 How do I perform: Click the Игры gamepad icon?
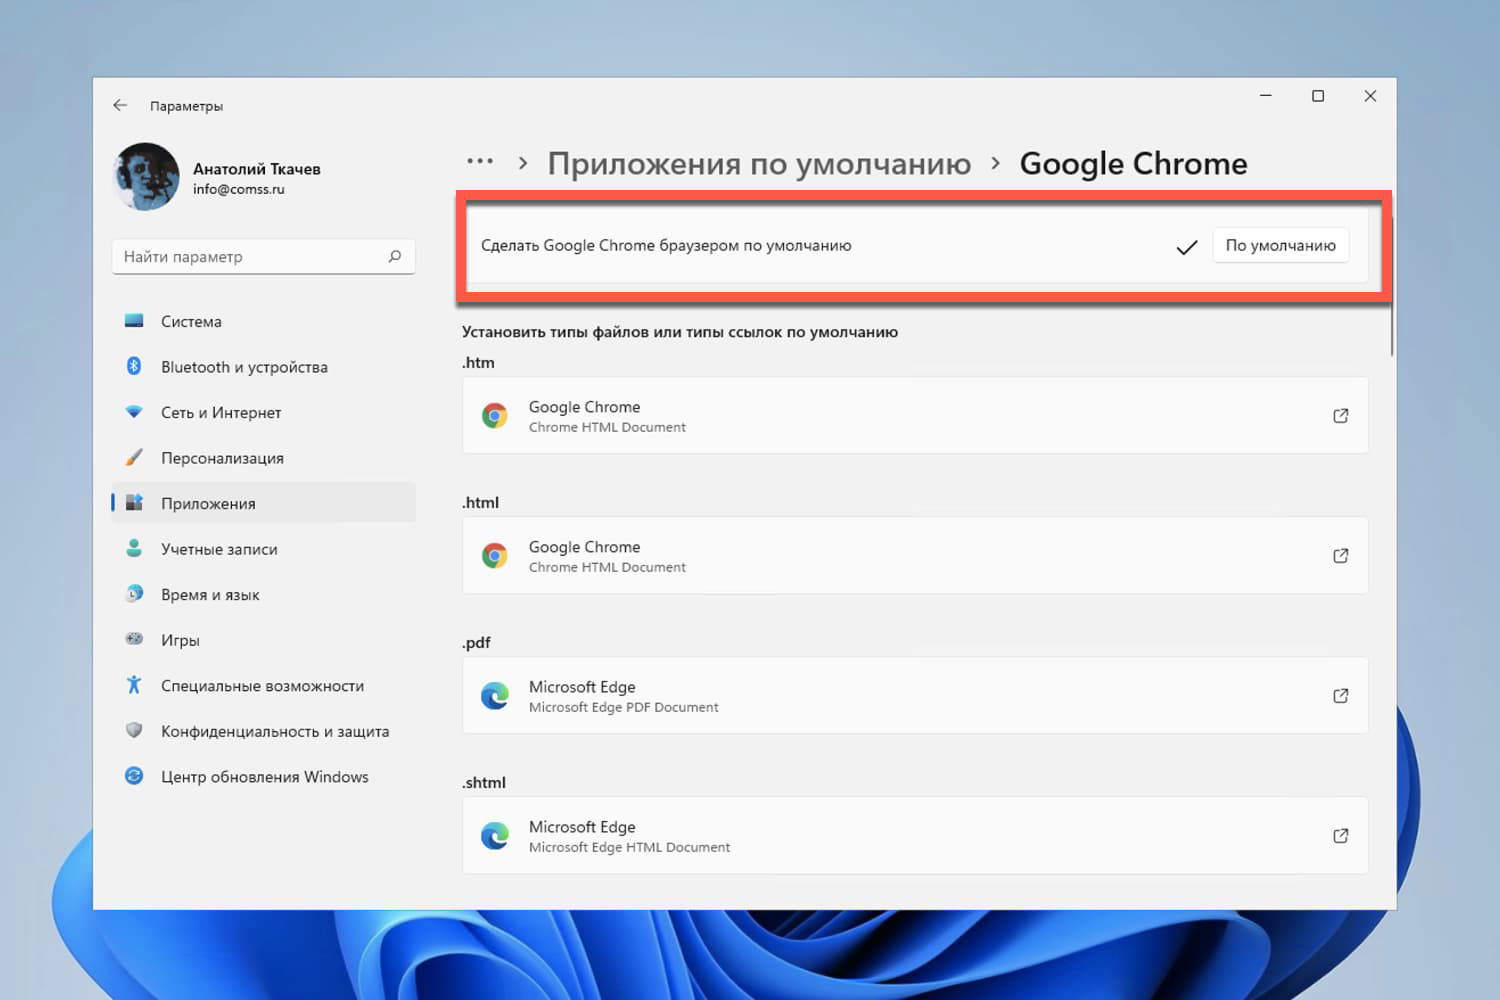134,639
